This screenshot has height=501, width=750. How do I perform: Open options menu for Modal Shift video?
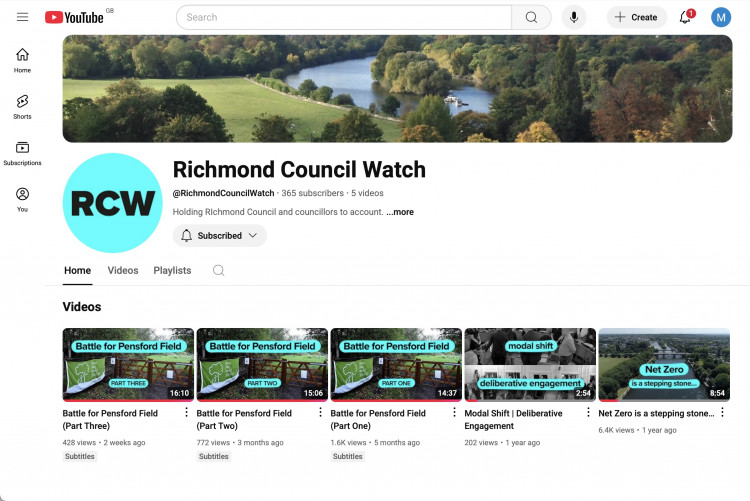pos(588,412)
